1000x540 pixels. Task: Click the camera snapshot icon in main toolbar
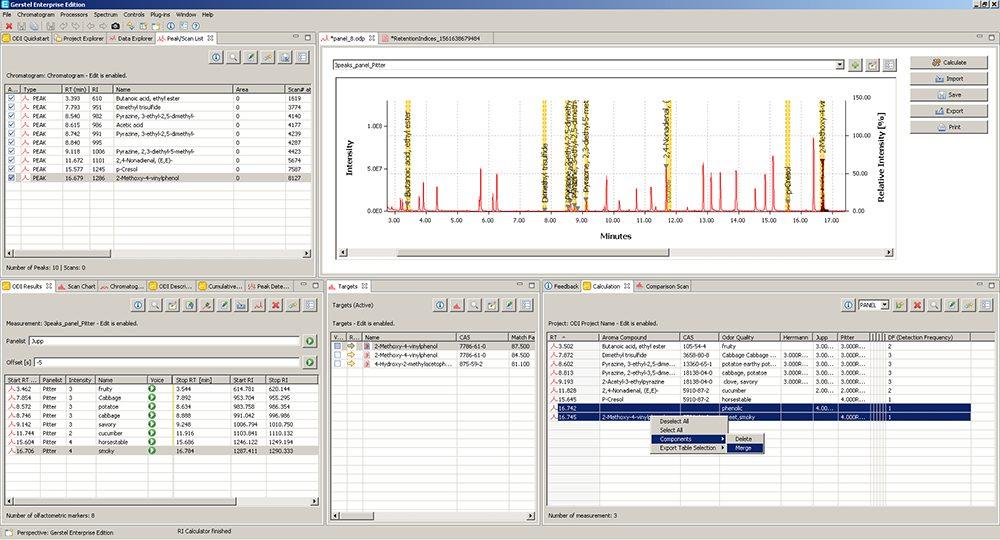115,25
